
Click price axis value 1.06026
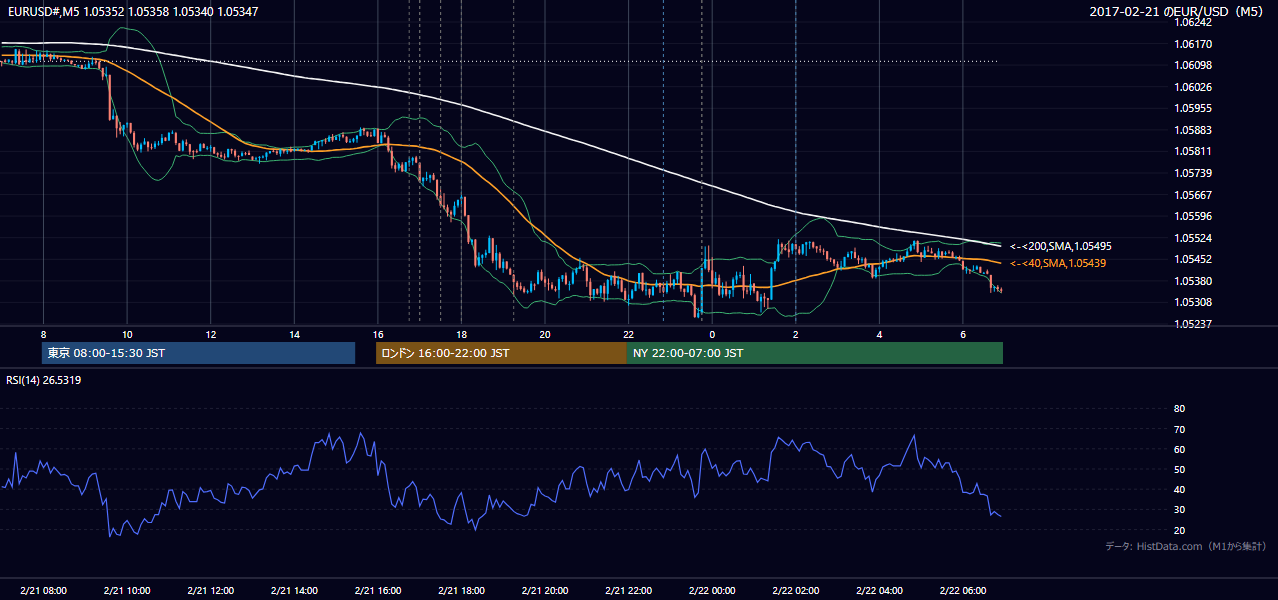tap(1192, 87)
